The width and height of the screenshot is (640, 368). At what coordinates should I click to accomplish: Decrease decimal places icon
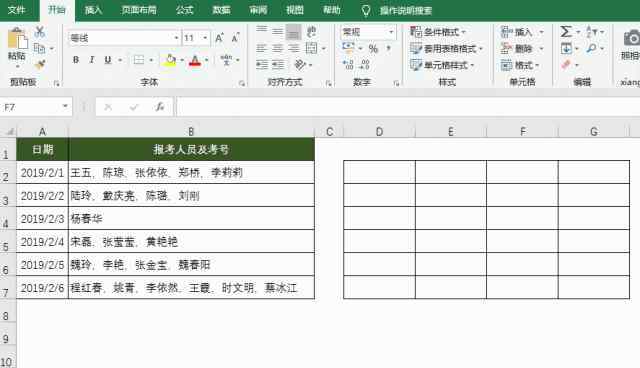point(364,64)
